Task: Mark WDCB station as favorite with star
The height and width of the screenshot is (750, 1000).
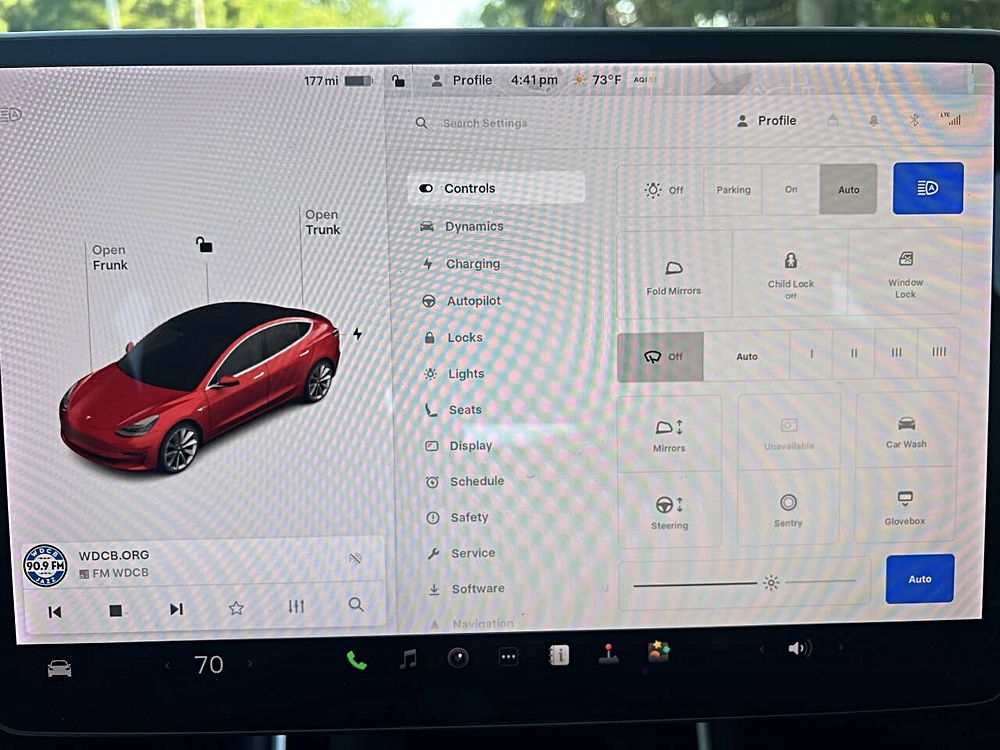Action: pyautogui.click(x=236, y=608)
